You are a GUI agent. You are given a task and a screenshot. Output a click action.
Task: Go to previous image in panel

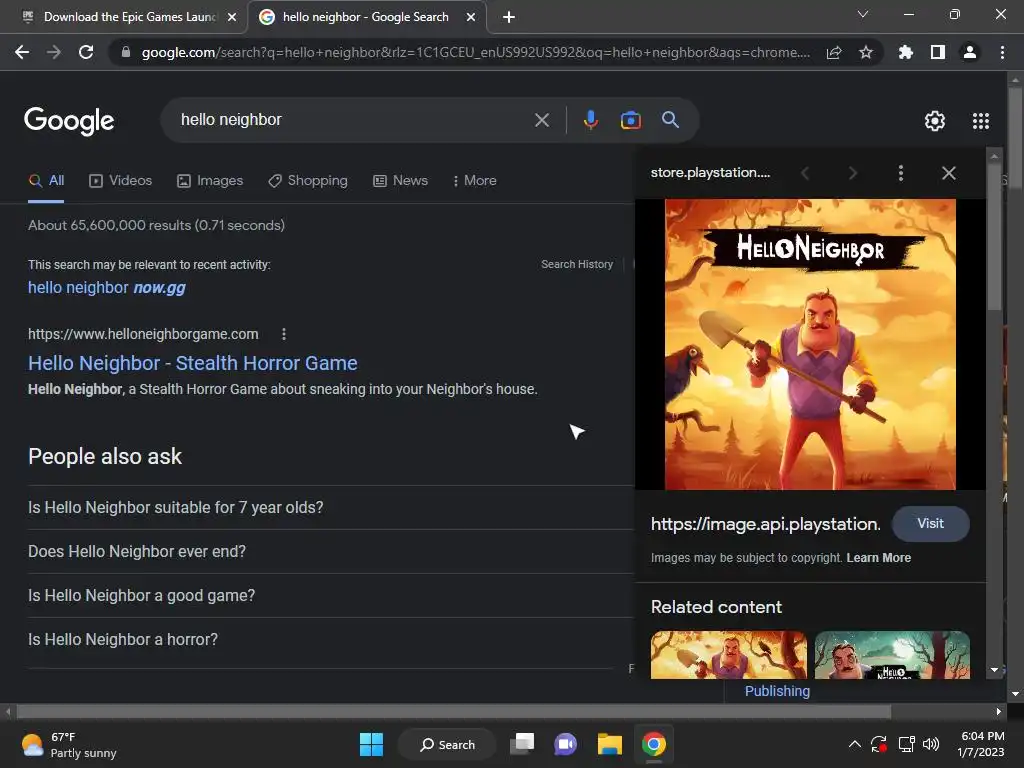805,173
